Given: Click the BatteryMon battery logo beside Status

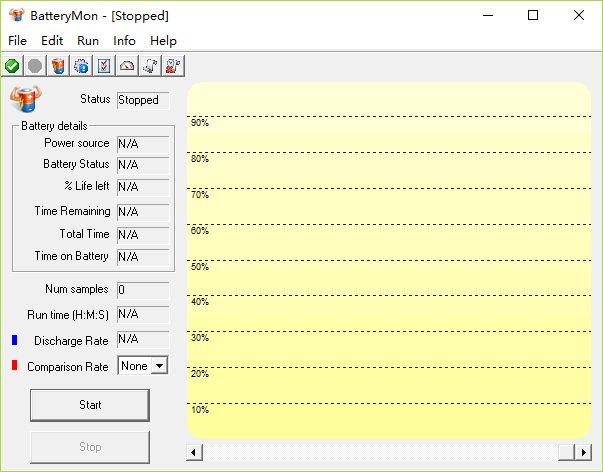Looking at the screenshot, I should tap(26, 99).
